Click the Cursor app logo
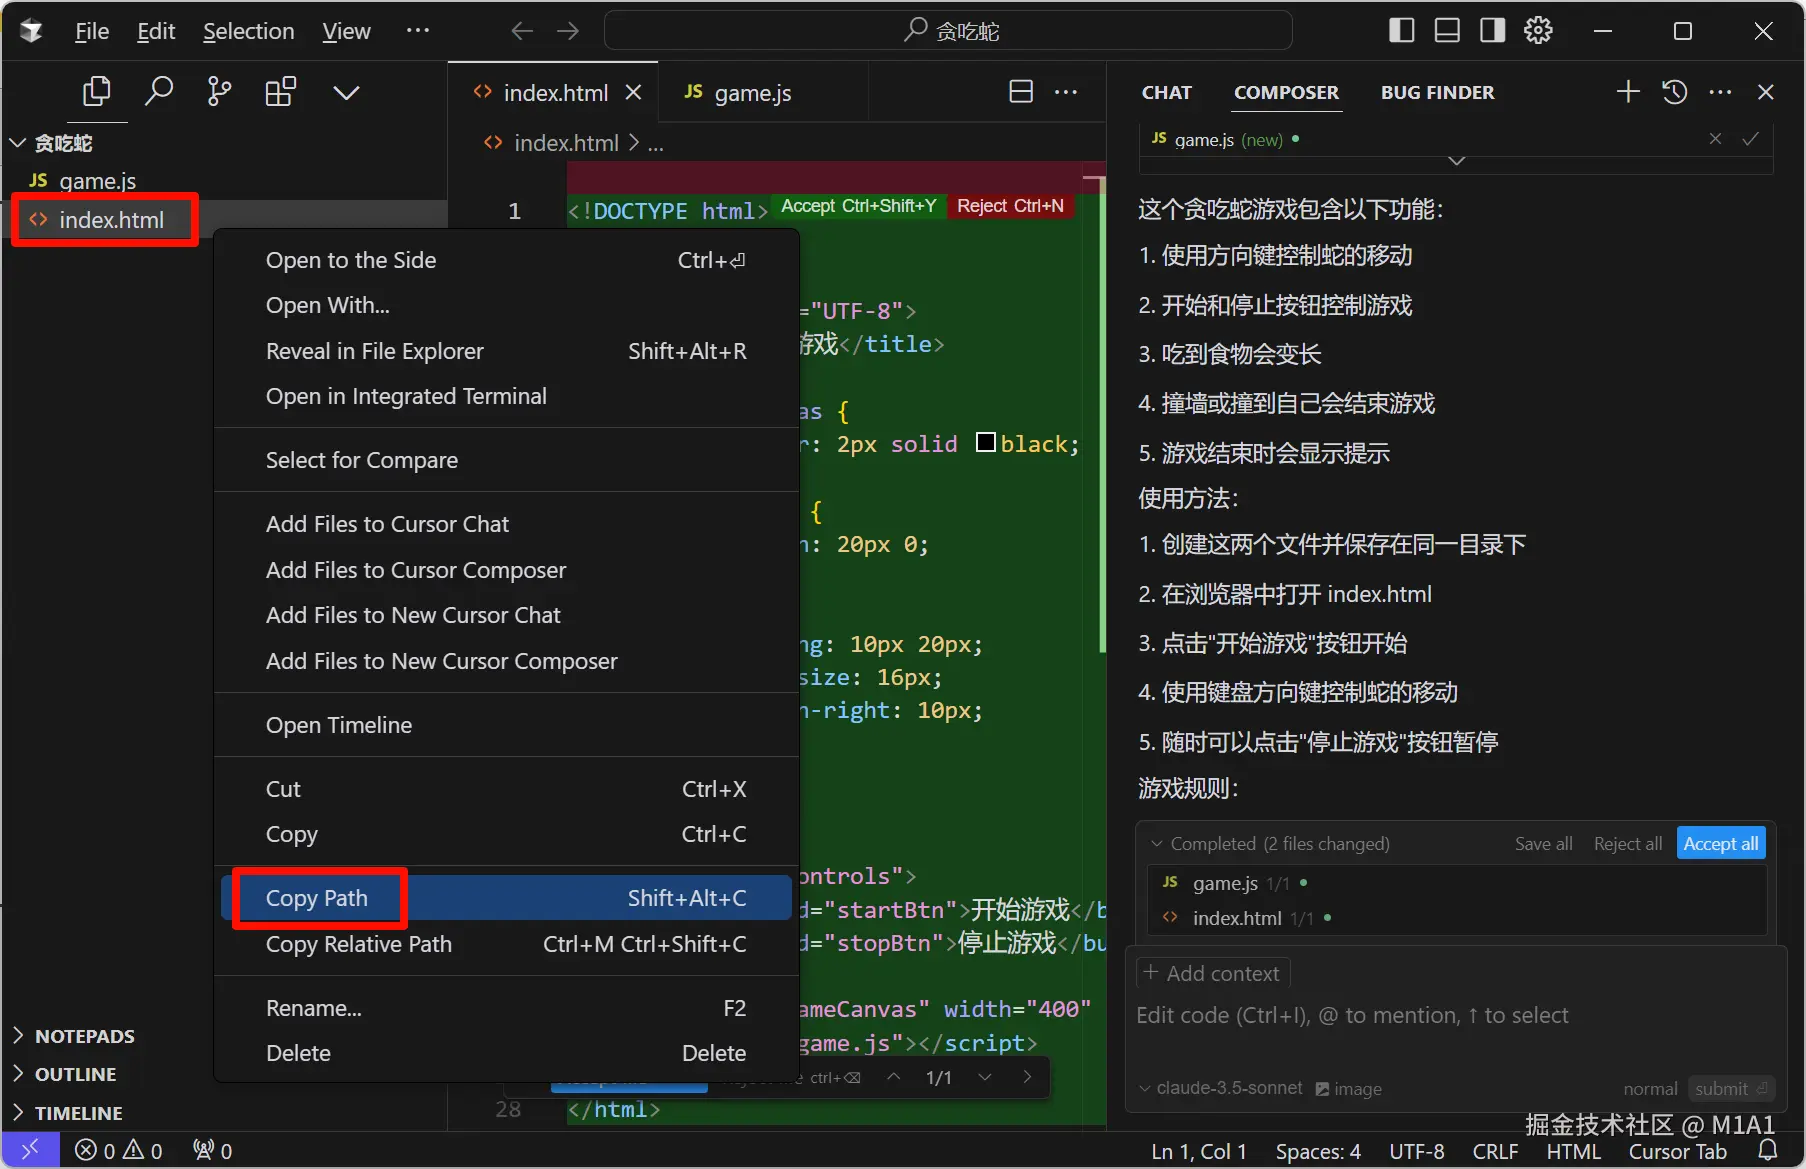Screen dimensions: 1806x1169 [31, 31]
